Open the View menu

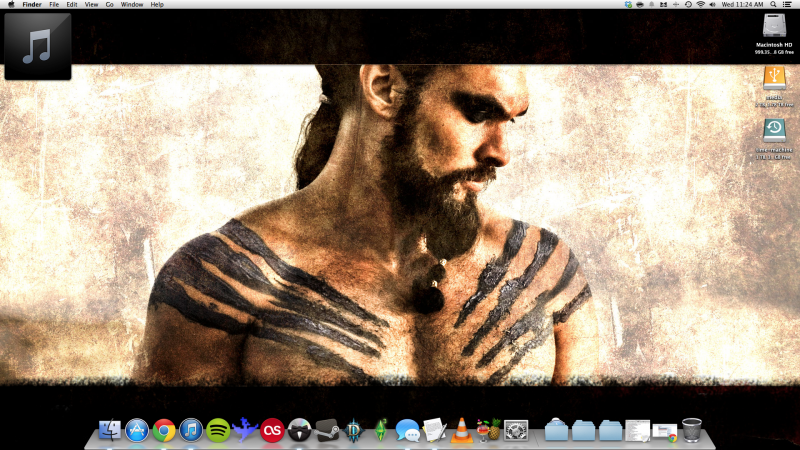91,5
